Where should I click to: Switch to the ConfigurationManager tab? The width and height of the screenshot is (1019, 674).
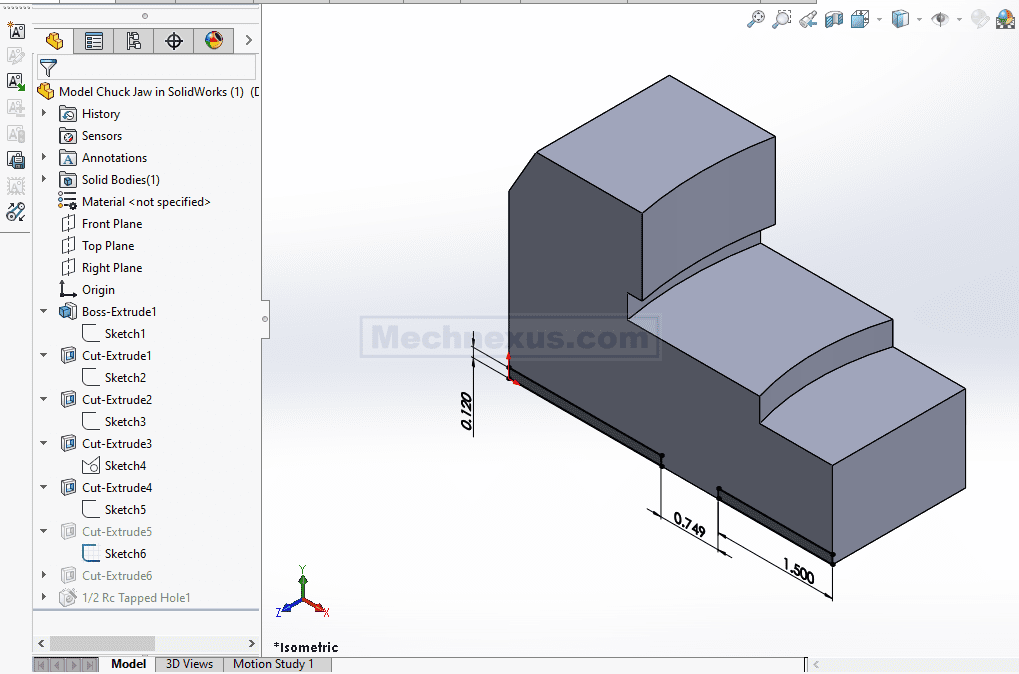(134, 41)
